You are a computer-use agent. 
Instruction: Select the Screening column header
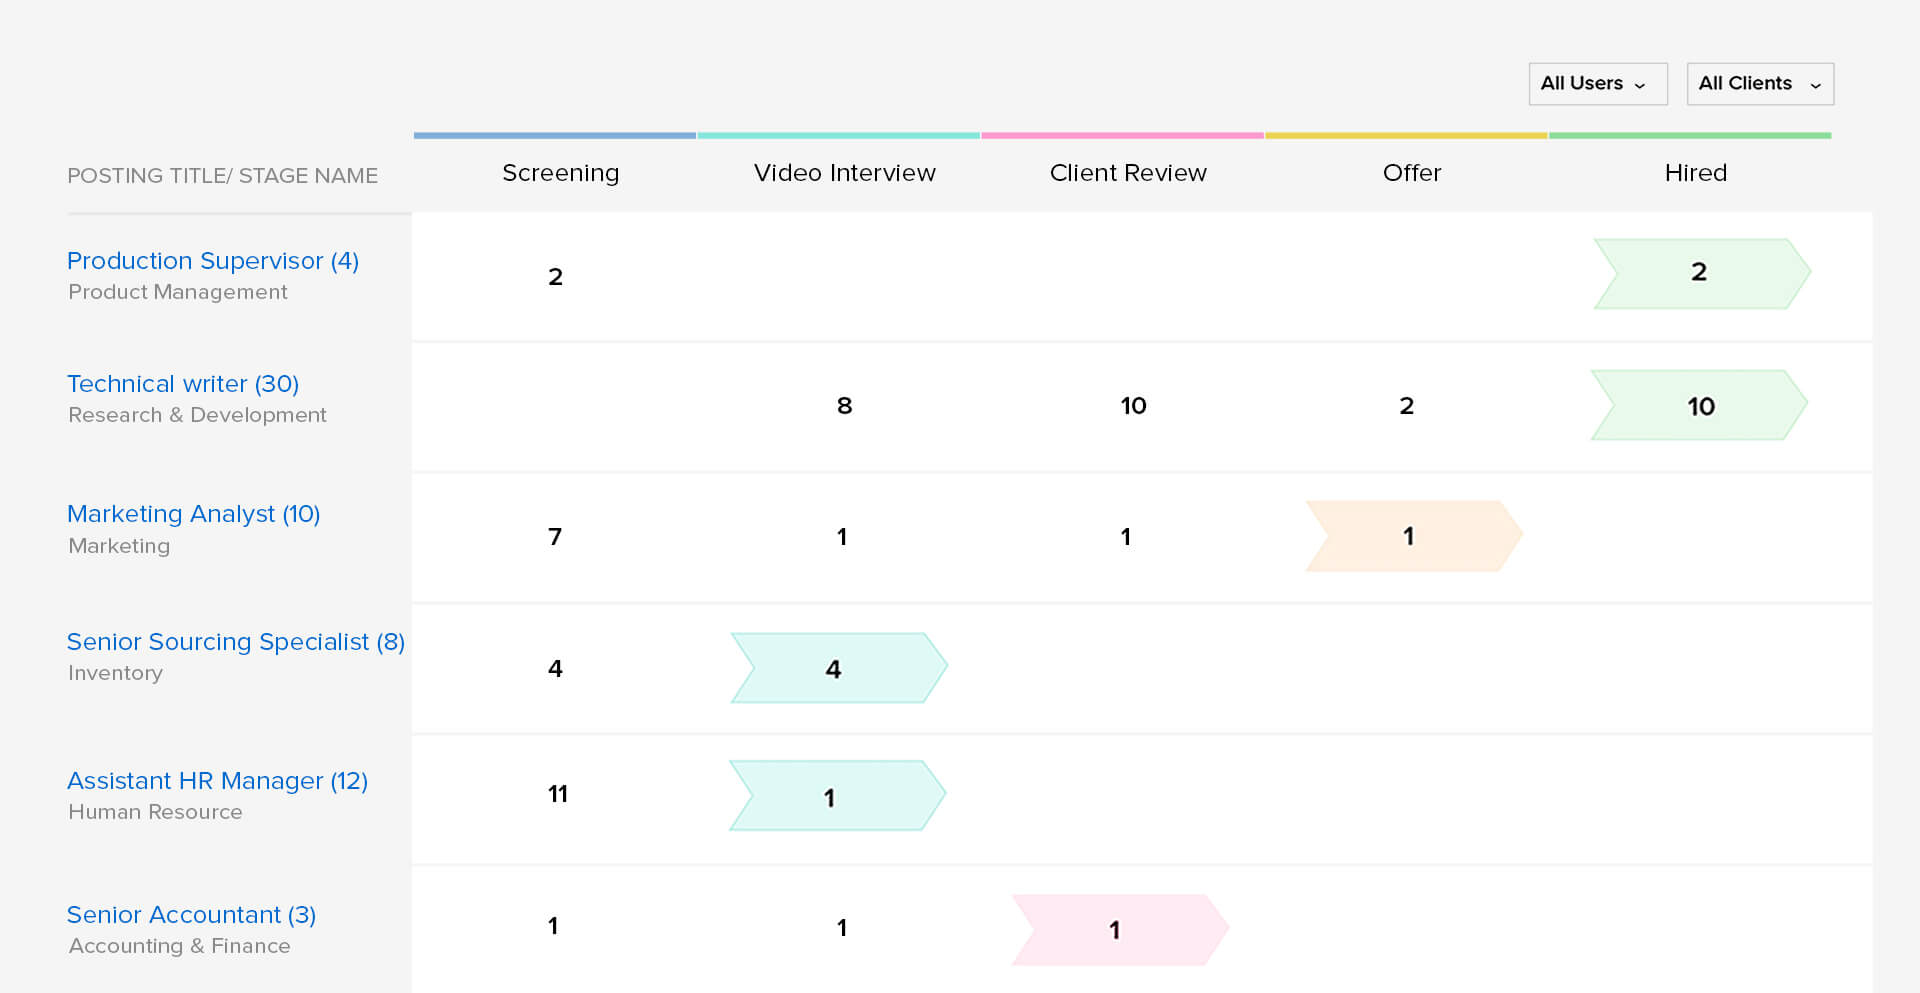coord(560,172)
